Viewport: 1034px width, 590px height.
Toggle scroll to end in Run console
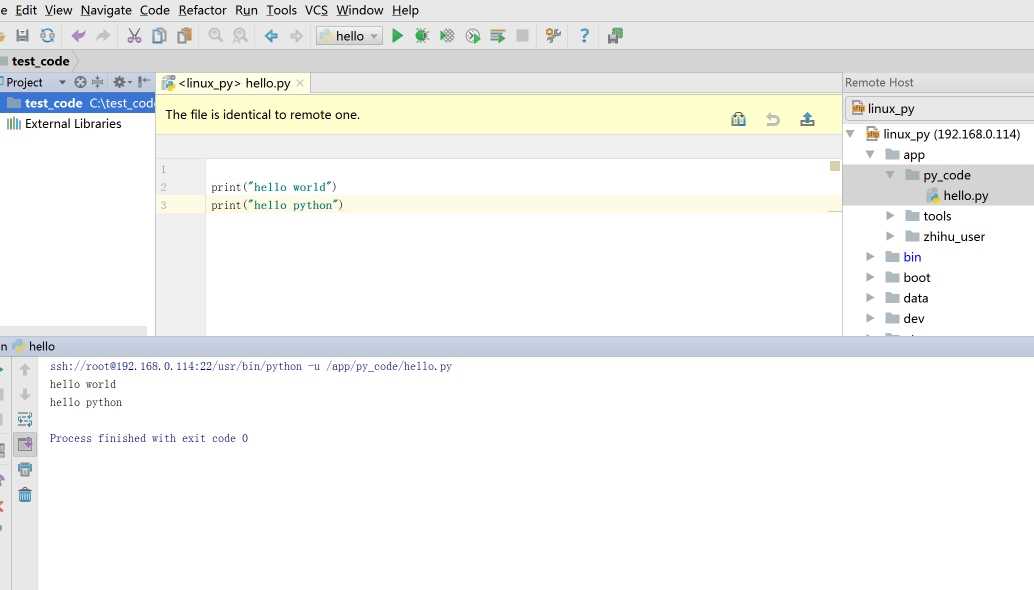tap(24, 444)
